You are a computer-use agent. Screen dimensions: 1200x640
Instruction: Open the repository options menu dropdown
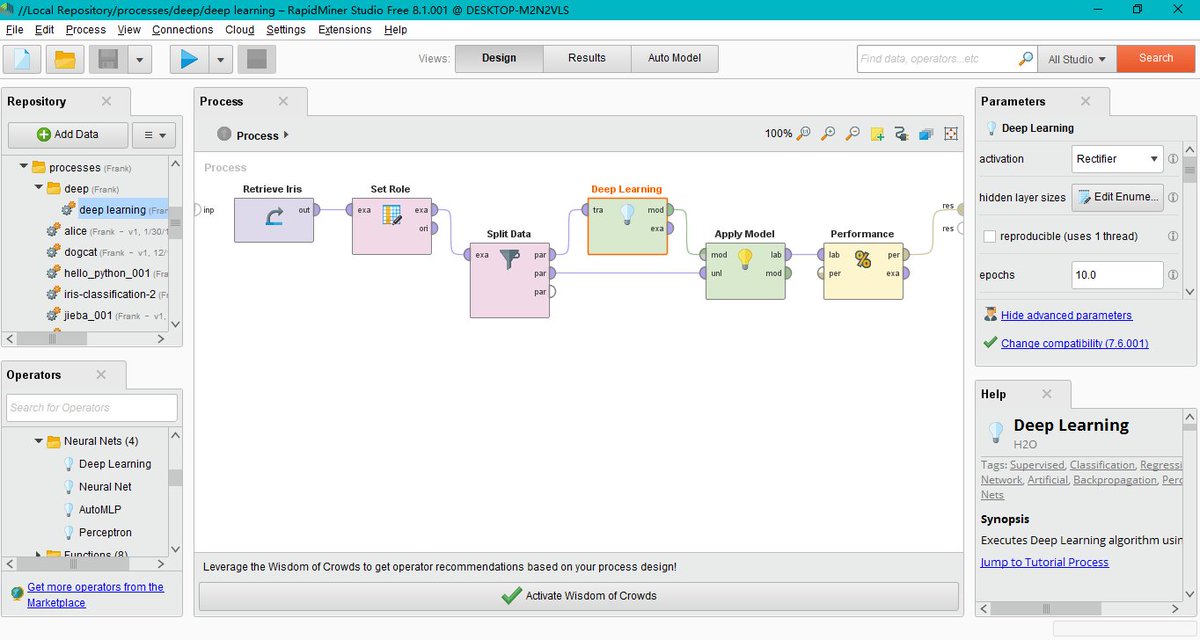click(154, 134)
